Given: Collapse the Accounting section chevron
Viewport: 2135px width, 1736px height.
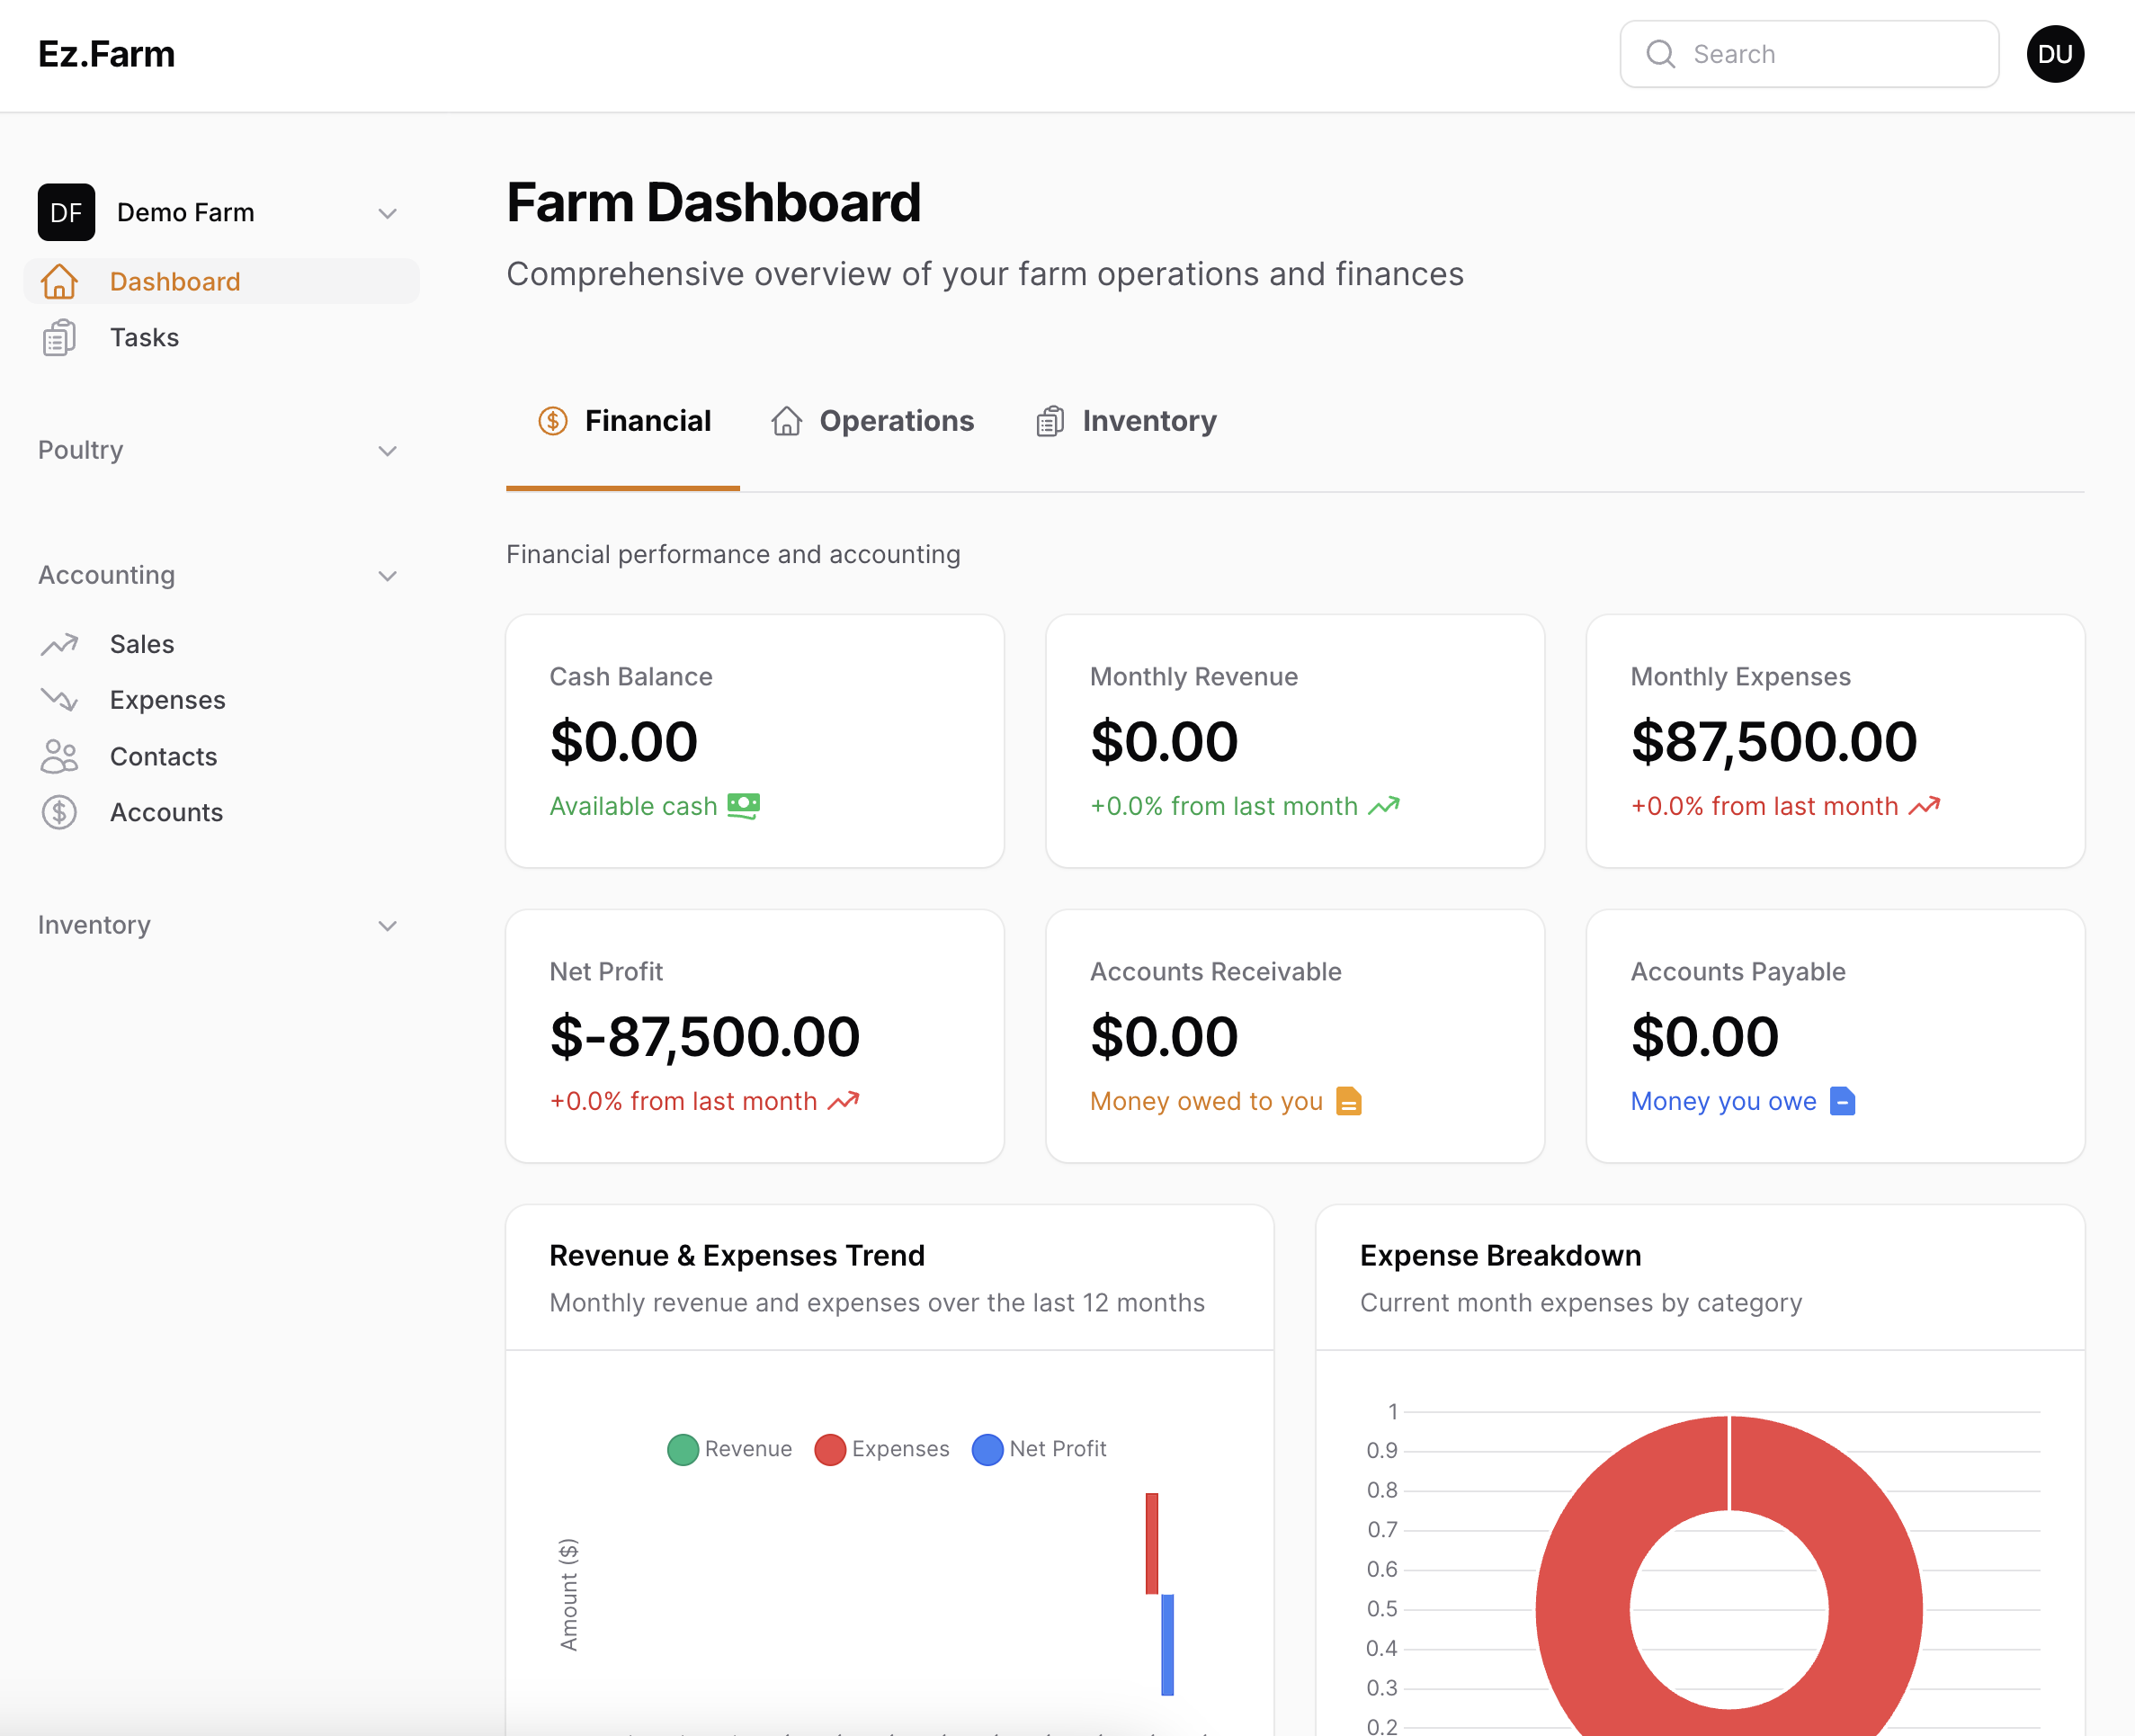Looking at the screenshot, I should click(388, 576).
